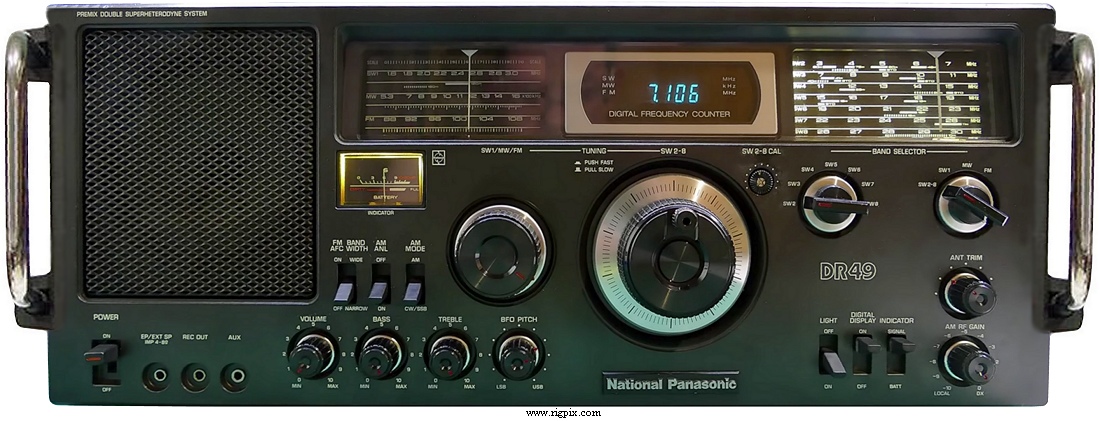Screen dimensions: 1100x421
Task: Click the REC OUT jack
Action: click(x=195, y=377)
